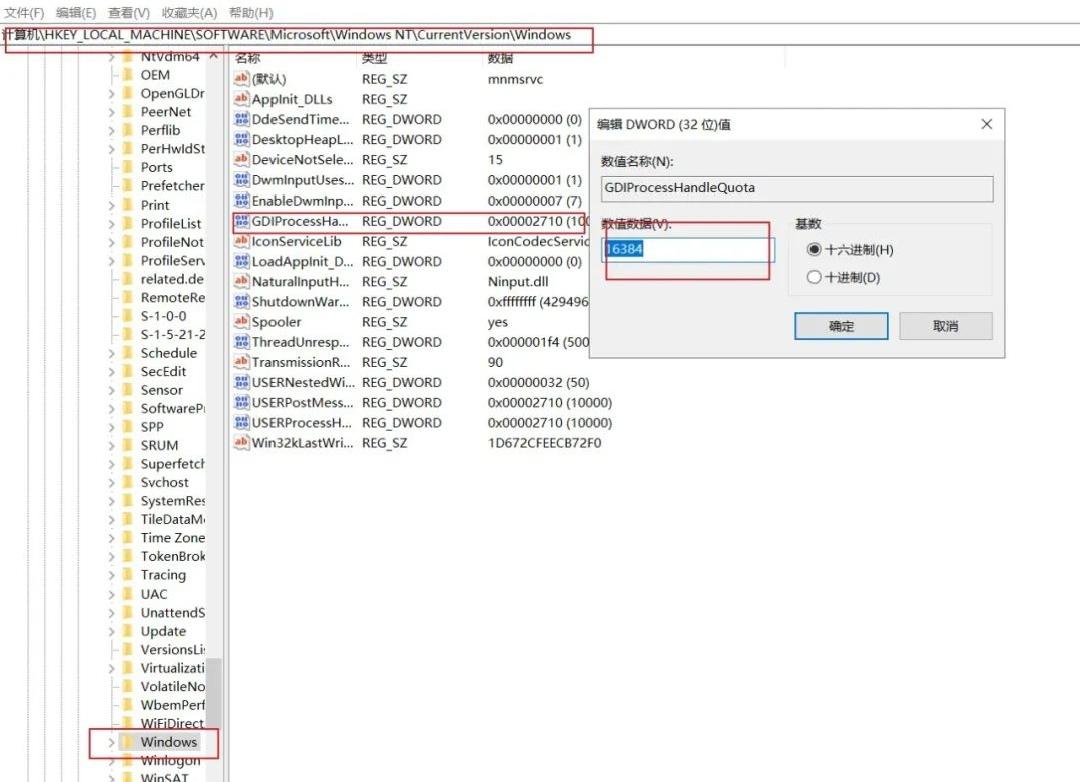Expand the Svchost tree node

(x=112, y=482)
